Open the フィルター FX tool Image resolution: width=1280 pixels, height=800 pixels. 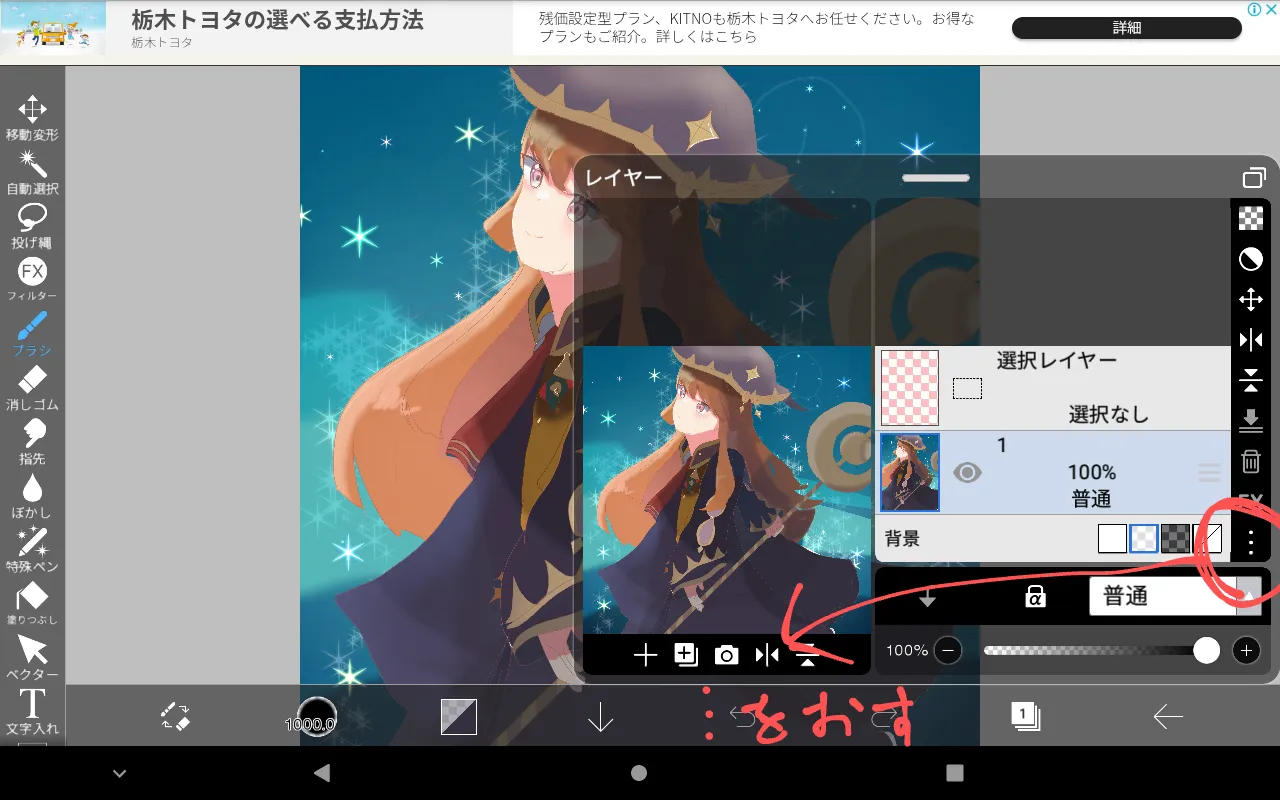[32, 279]
